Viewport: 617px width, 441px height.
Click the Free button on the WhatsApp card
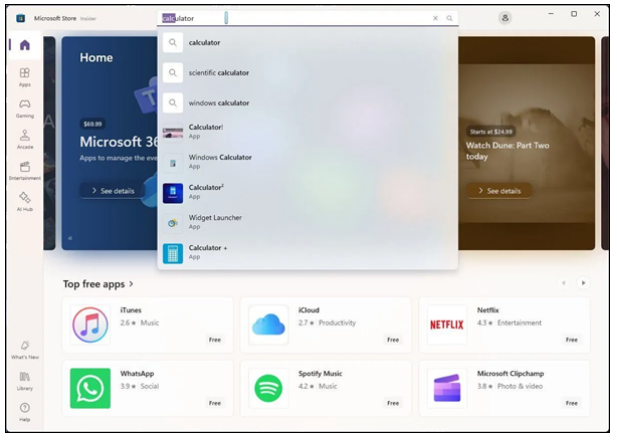point(215,403)
